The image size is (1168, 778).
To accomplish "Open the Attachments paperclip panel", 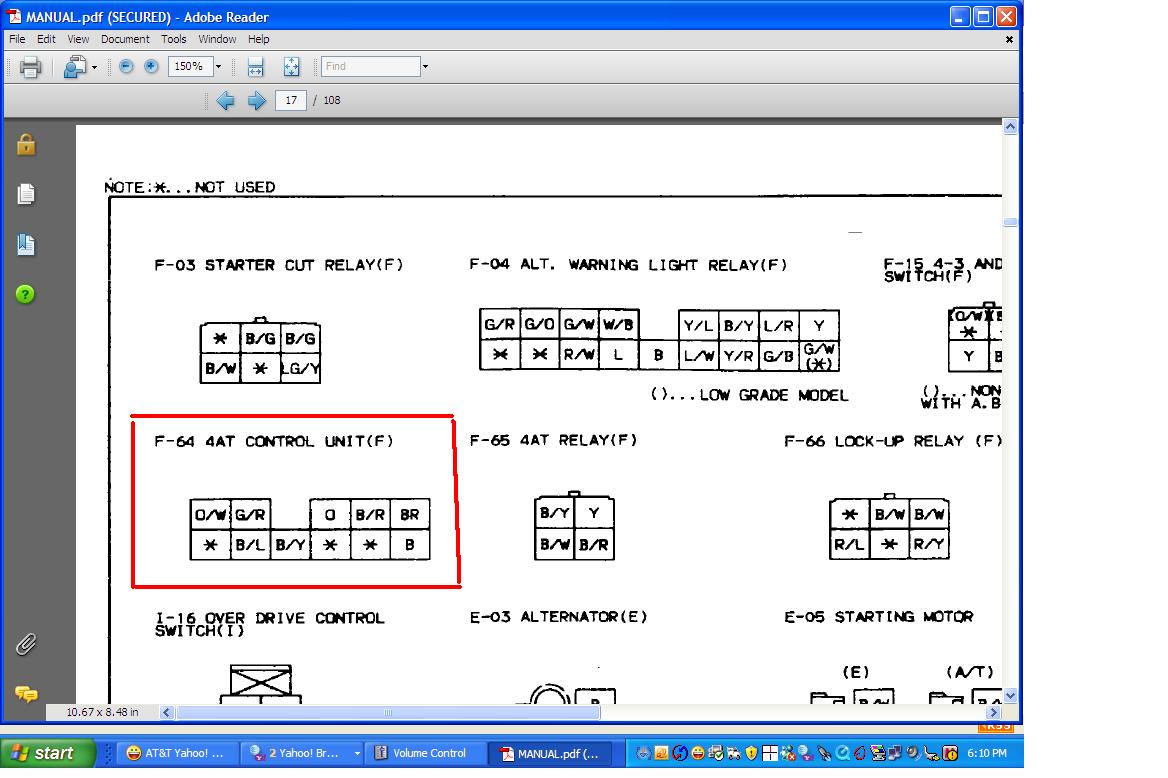I will click(26, 644).
